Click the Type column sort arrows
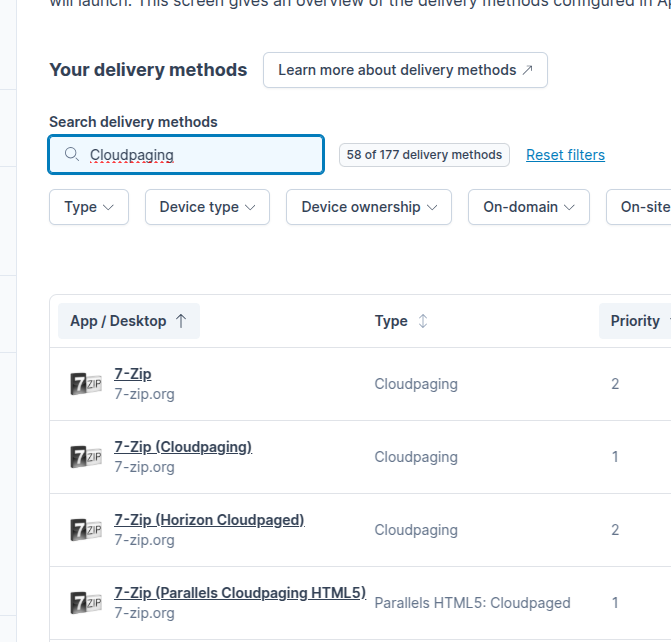Image resolution: width=671 pixels, height=642 pixels. click(423, 321)
